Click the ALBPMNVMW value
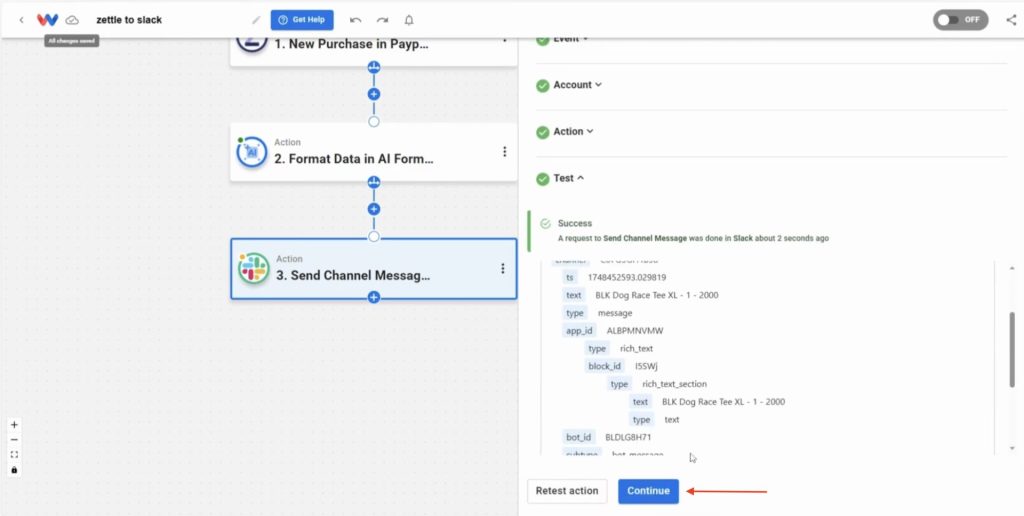This screenshot has width=1024, height=516. point(635,331)
